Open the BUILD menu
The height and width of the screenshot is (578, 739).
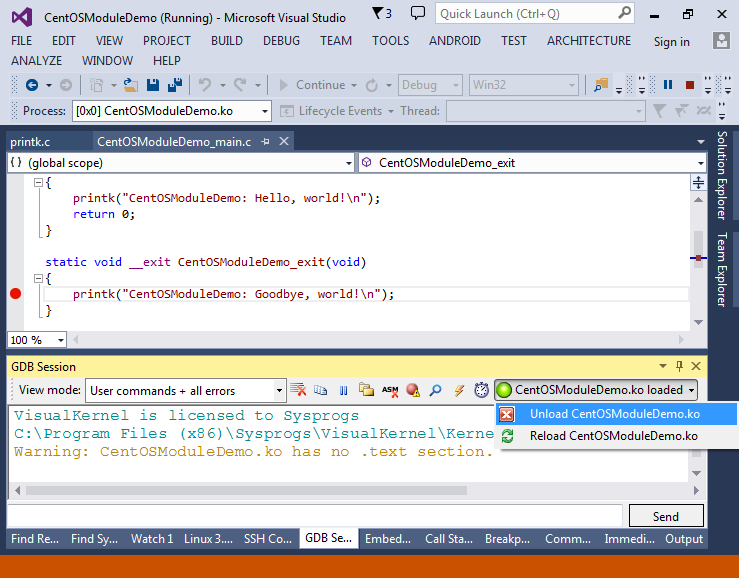point(227,41)
